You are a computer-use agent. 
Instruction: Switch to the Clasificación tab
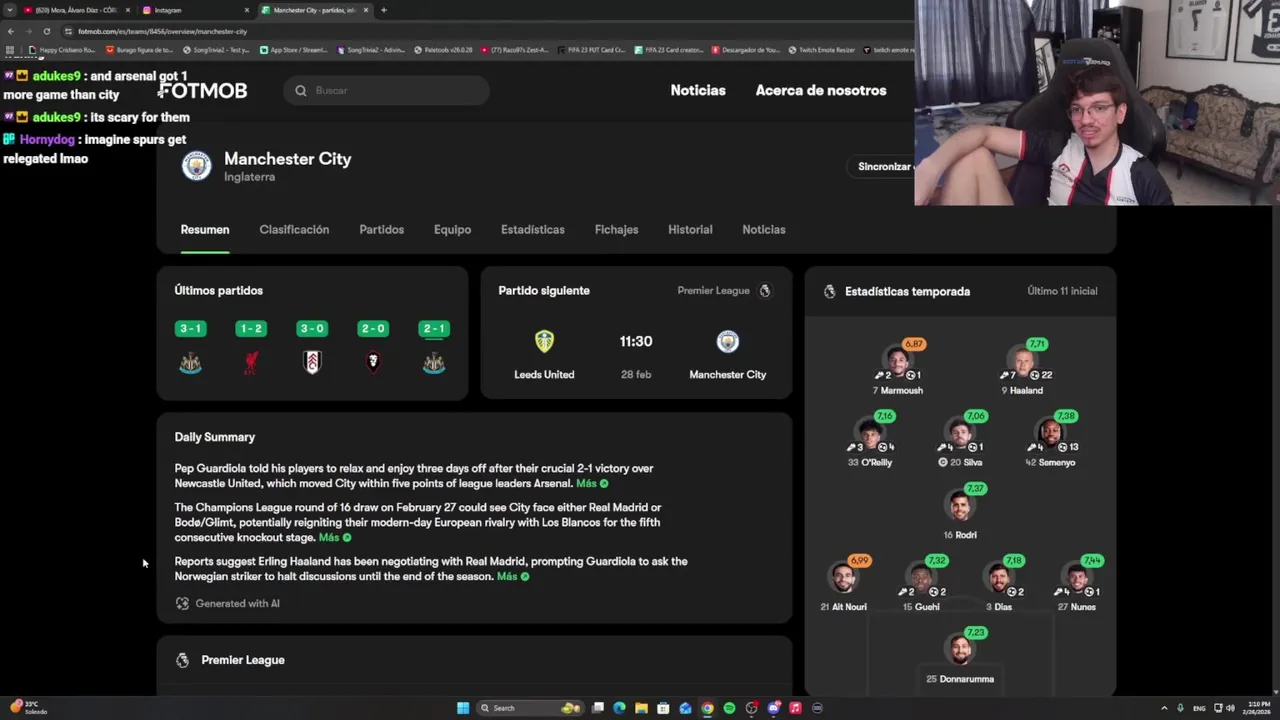pyautogui.click(x=294, y=230)
